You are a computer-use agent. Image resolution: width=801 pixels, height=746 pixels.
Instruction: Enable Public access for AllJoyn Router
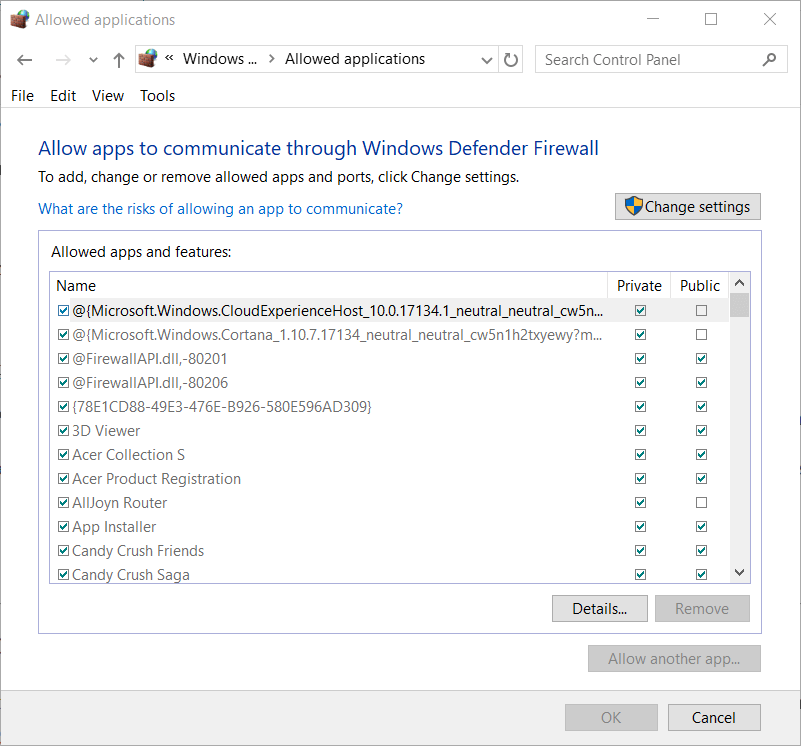pyautogui.click(x=701, y=502)
